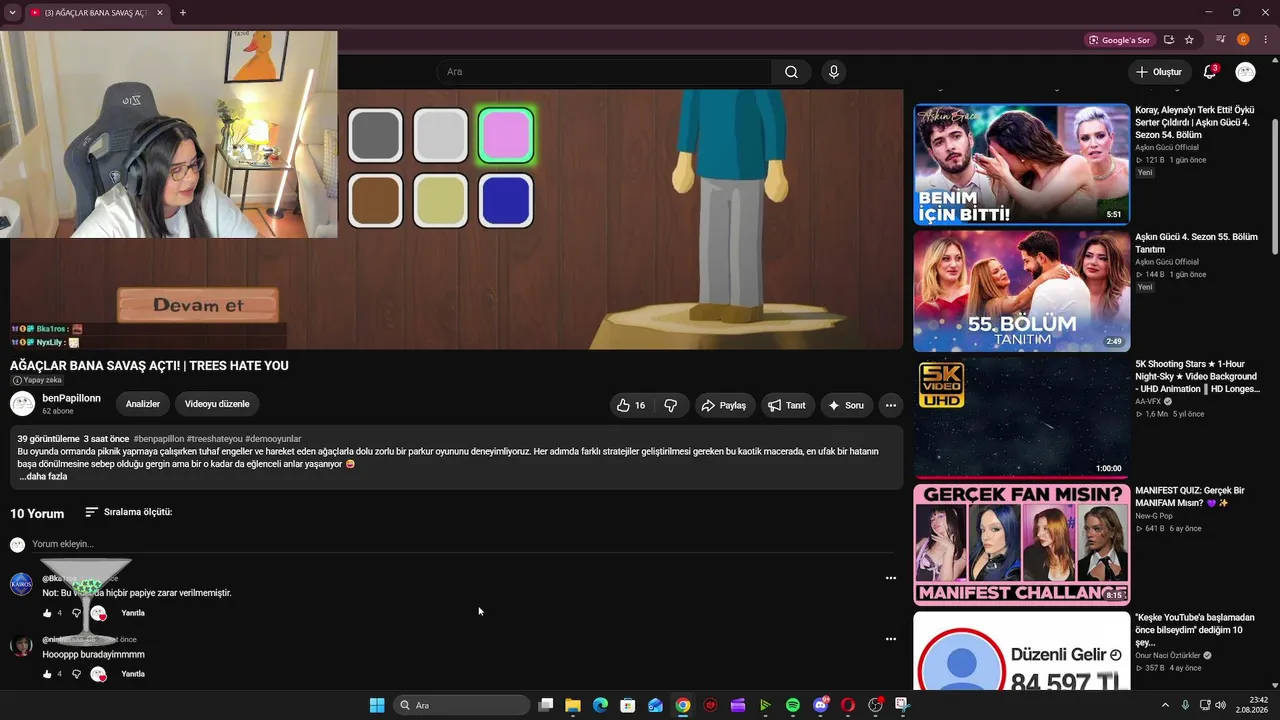
Task: Click the YouTube search magnifier button
Action: (x=791, y=72)
